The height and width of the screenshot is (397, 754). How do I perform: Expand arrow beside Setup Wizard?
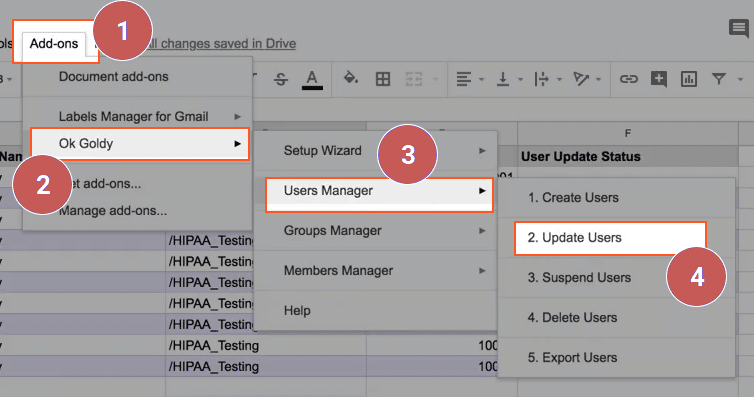tap(482, 151)
